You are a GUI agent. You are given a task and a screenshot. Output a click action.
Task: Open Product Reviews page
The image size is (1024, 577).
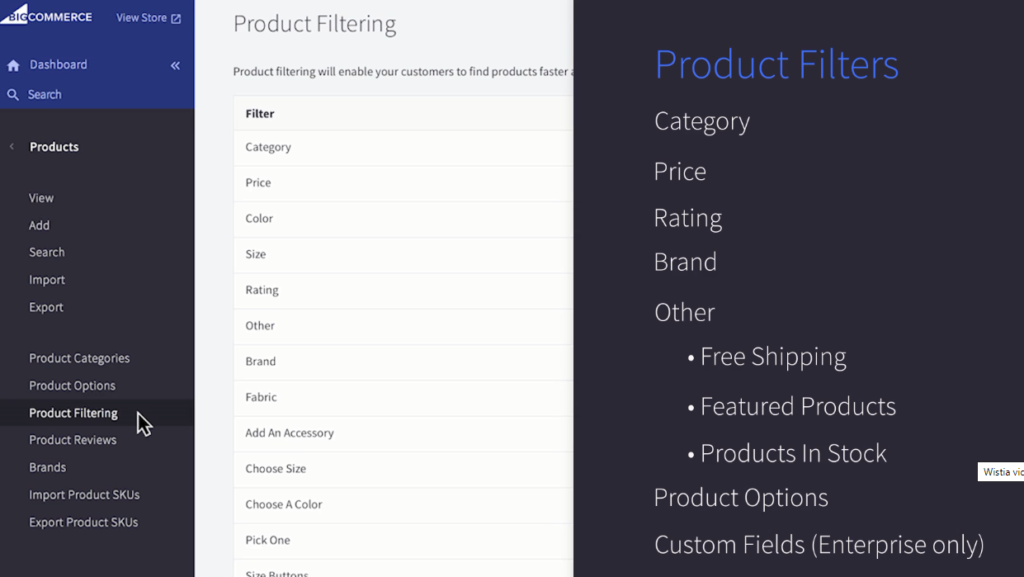[x=72, y=440]
